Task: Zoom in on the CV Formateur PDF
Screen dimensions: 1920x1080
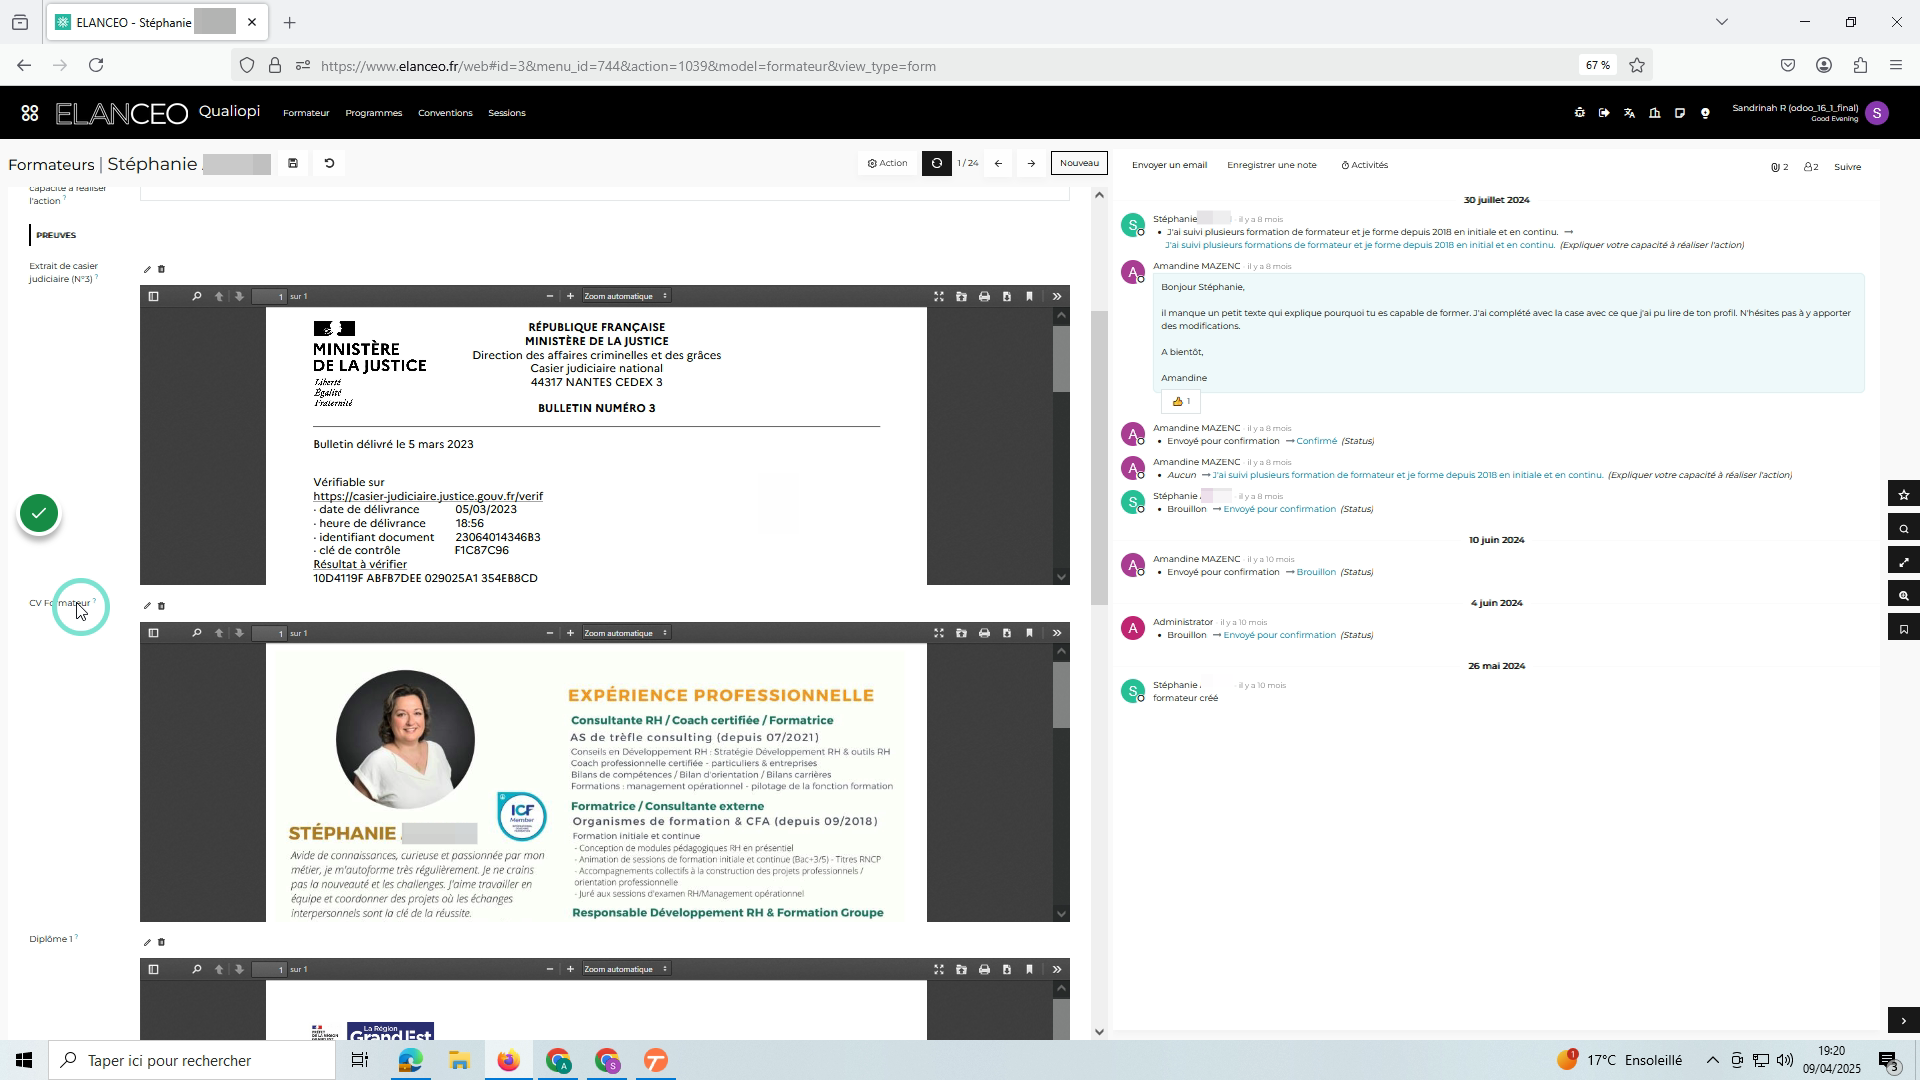Action: pos(570,633)
